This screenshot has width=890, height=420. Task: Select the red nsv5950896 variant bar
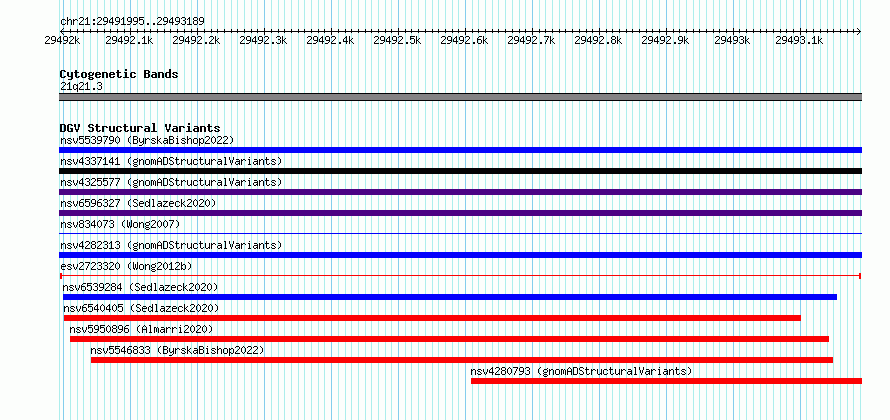click(x=450, y=339)
